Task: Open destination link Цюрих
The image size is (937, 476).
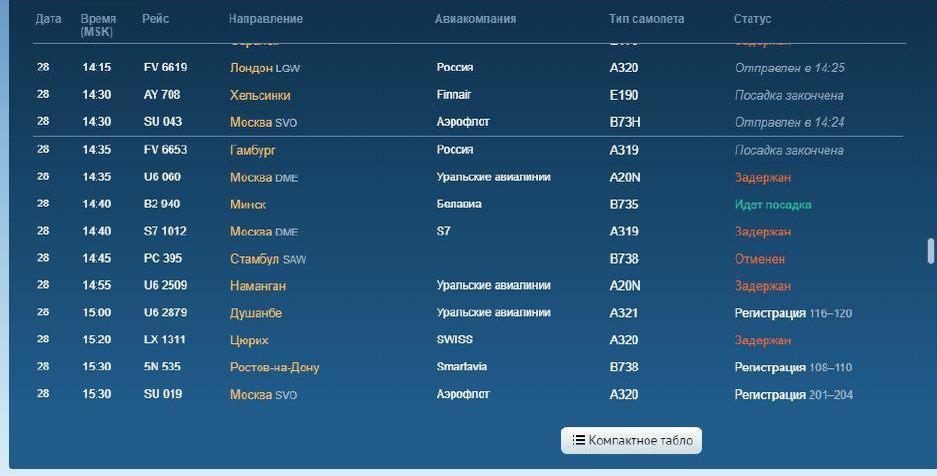Action: click(x=249, y=340)
